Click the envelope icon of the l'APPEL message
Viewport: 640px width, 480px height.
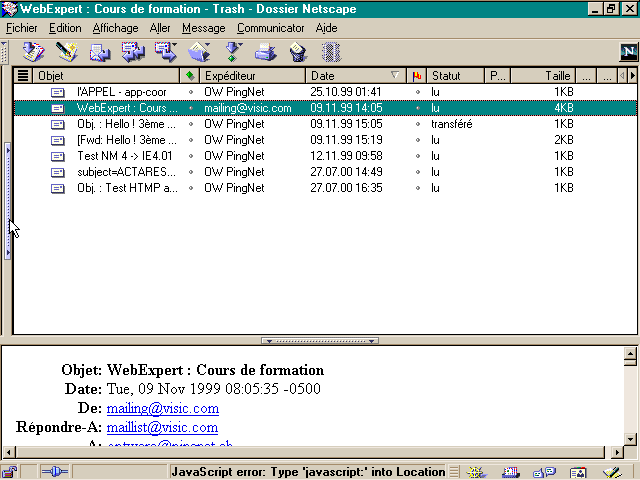[58, 93]
